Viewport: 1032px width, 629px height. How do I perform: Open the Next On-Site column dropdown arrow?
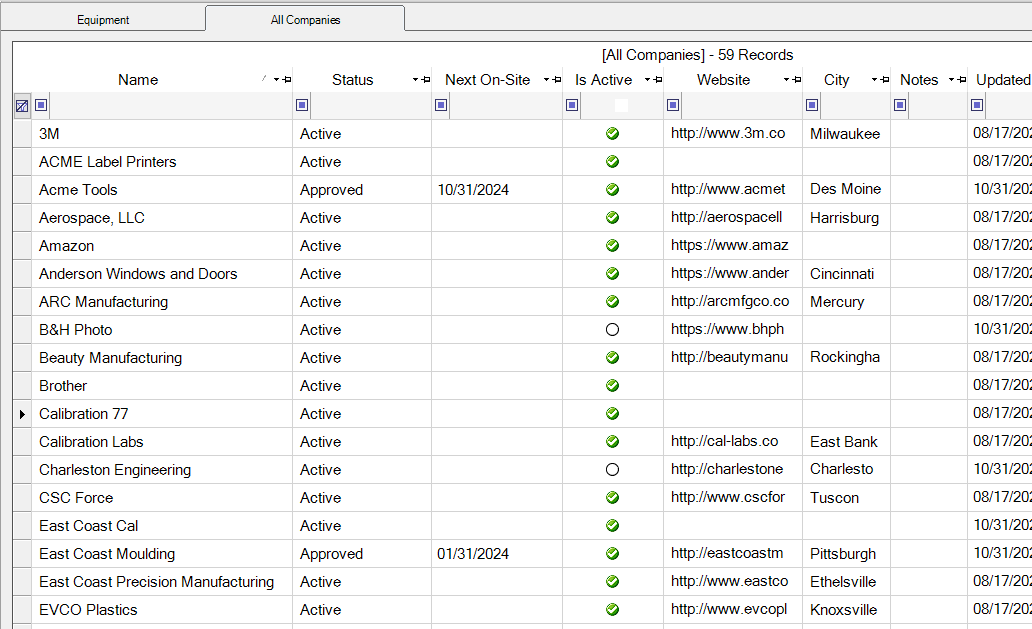(x=546, y=80)
